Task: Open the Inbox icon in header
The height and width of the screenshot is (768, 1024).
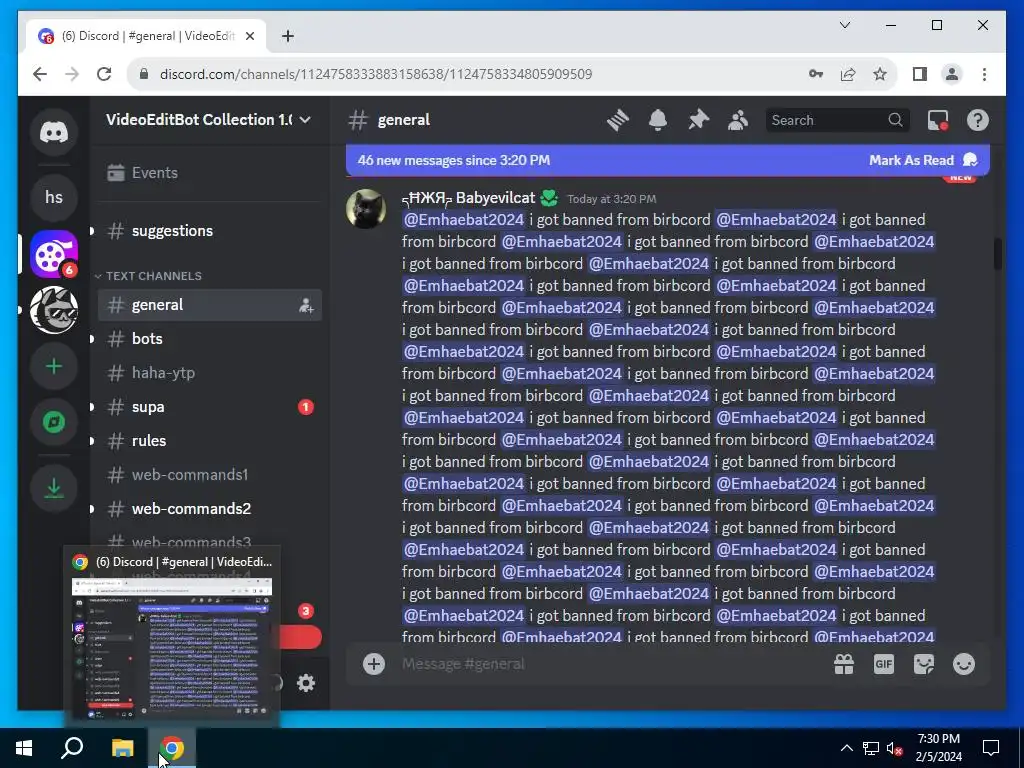Action: 938,120
